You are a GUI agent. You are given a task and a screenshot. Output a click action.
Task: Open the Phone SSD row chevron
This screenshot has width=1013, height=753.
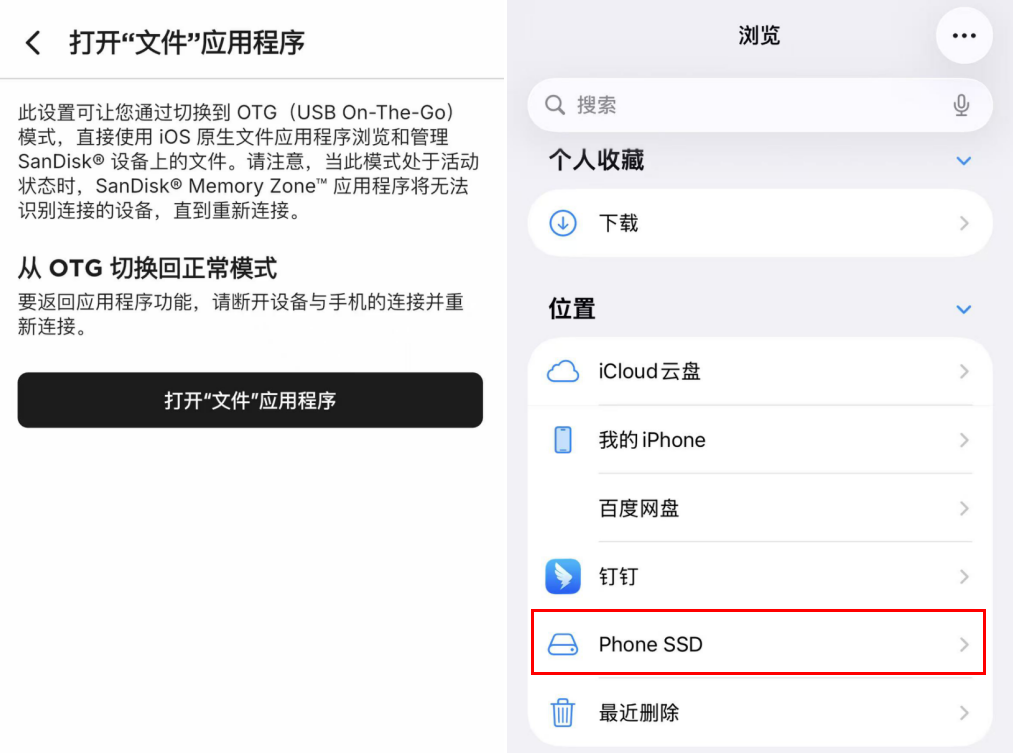964,644
